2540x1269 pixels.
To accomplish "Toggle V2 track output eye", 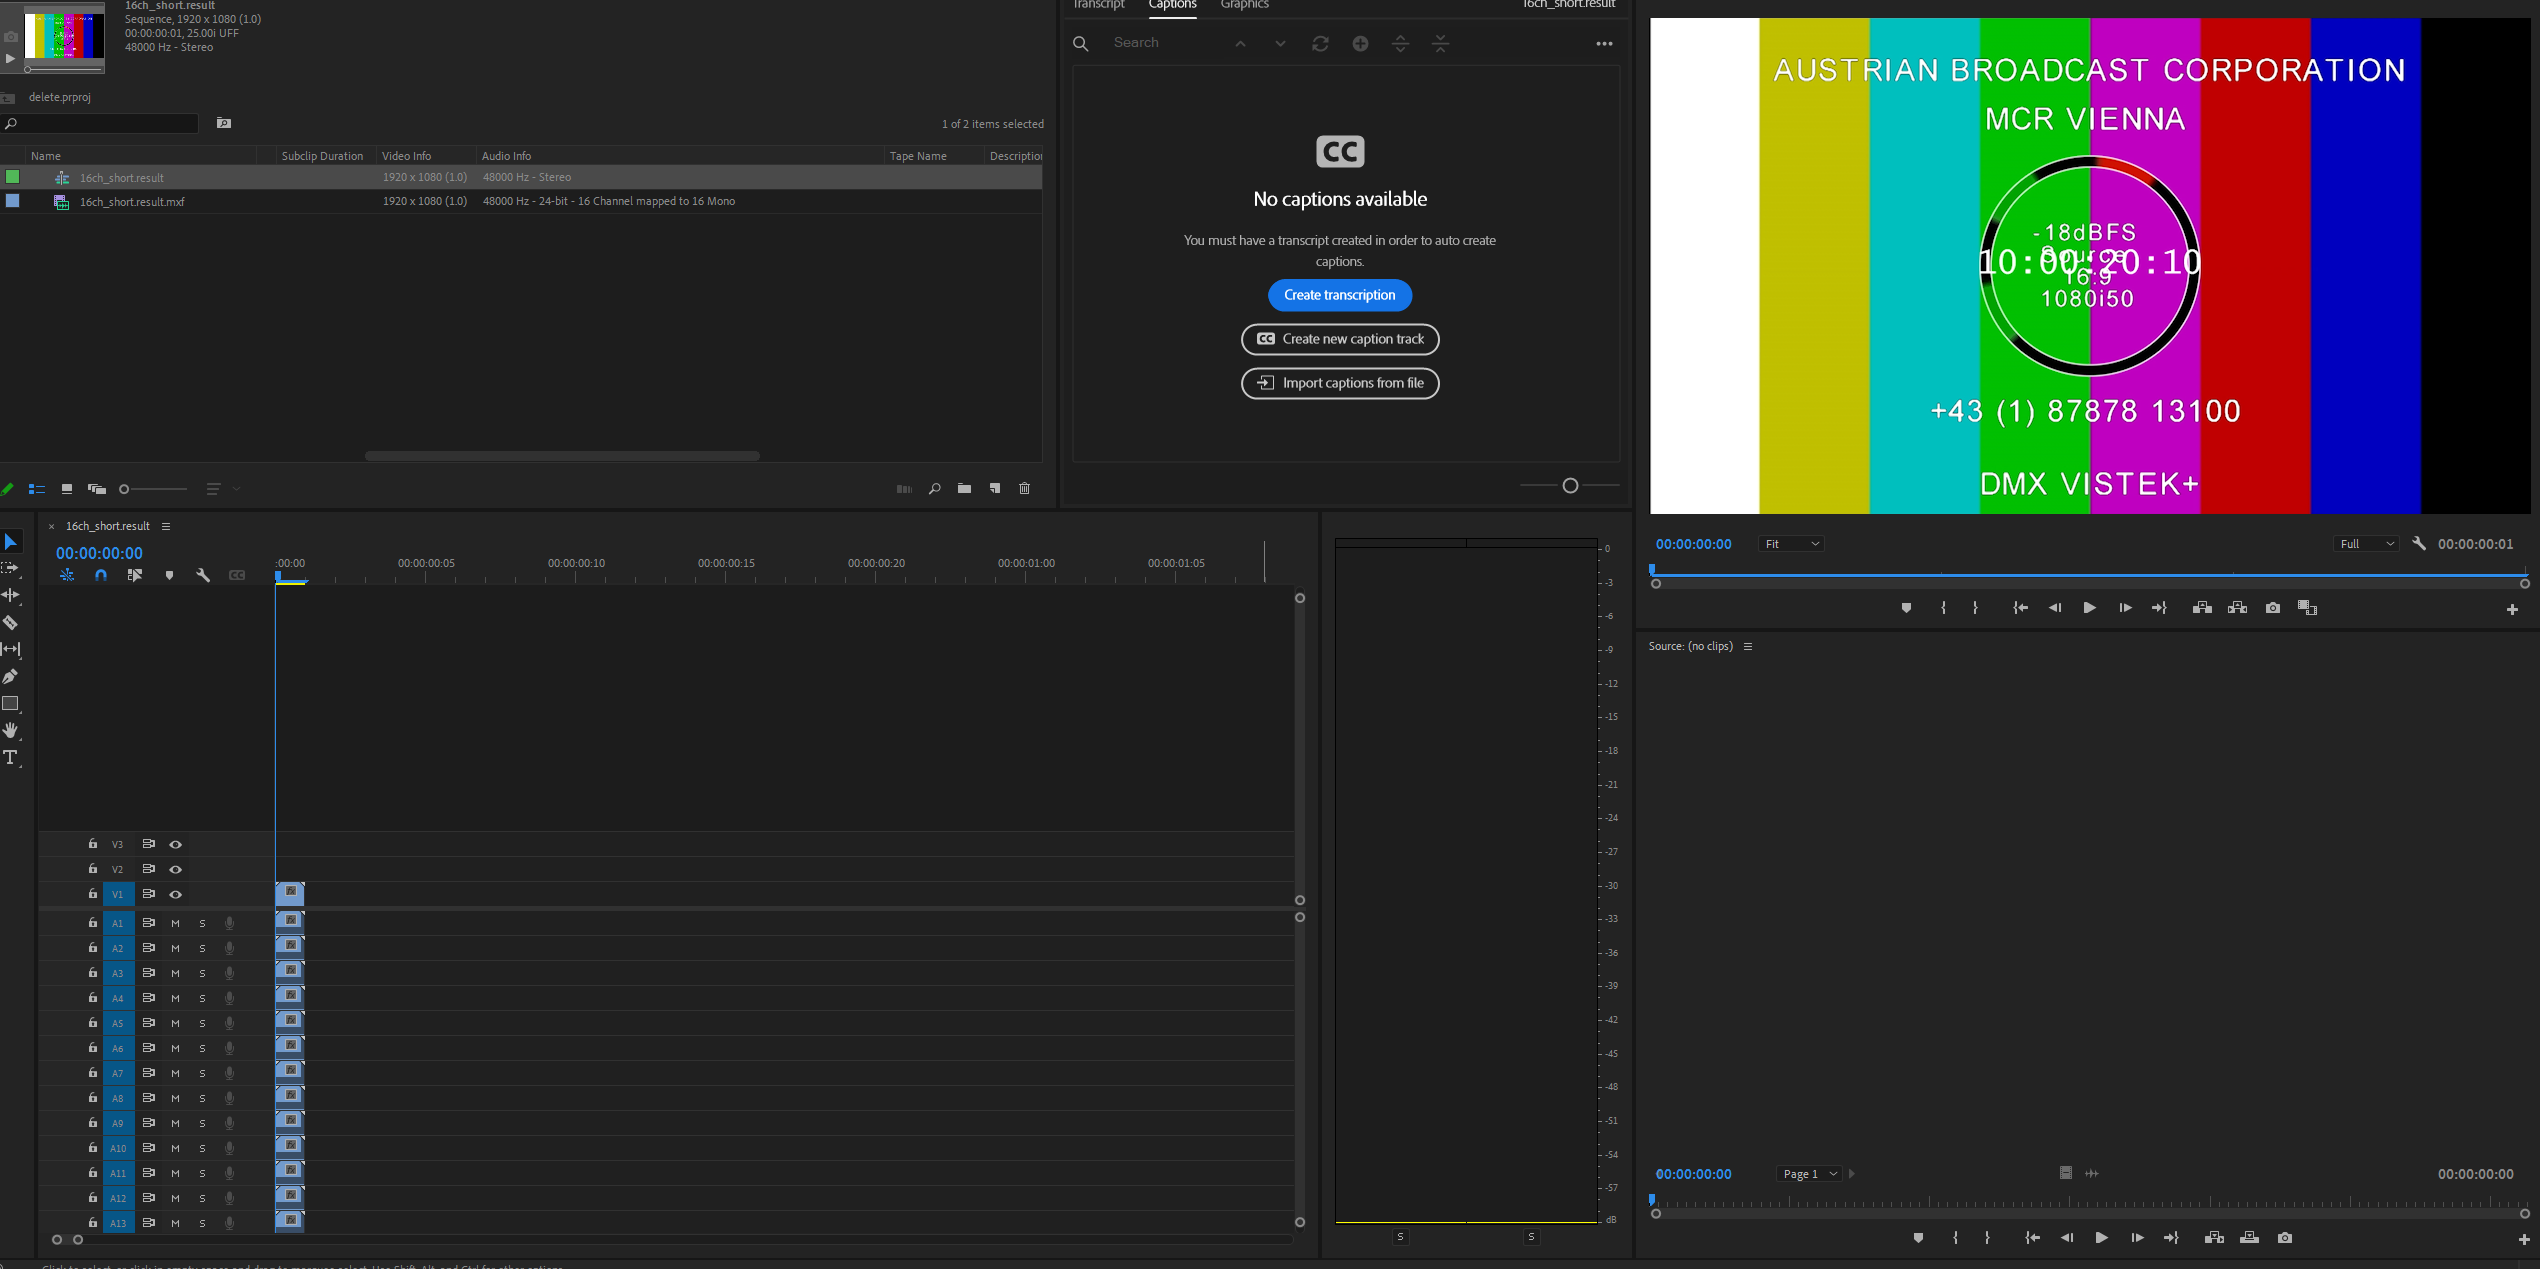I will (176, 870).
